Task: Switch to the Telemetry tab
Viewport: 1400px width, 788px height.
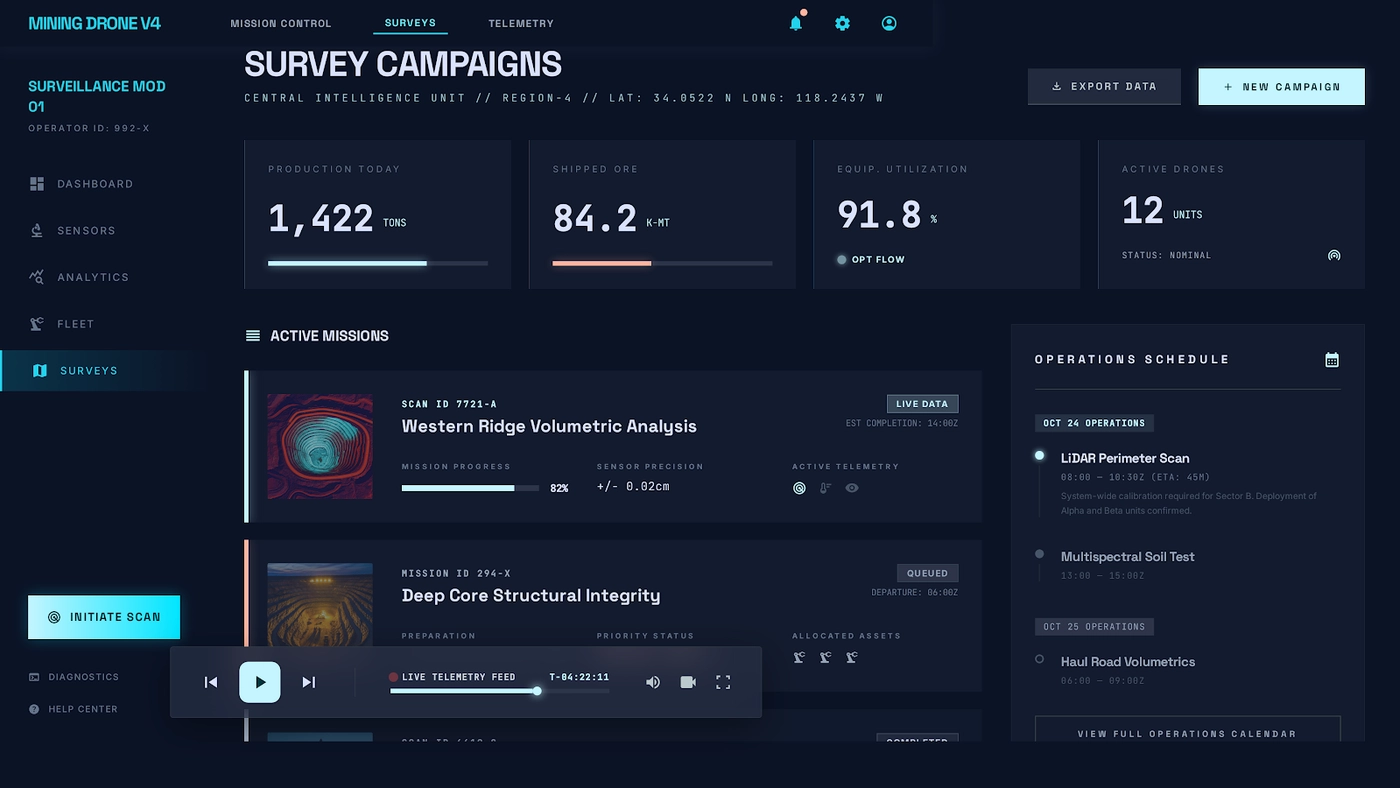Action: [520, 23]
